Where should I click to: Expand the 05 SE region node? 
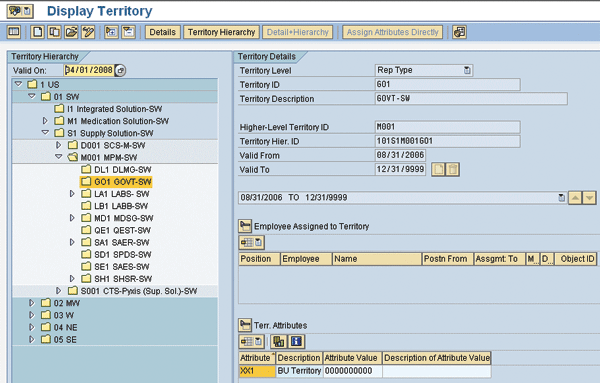pos(32,339)
